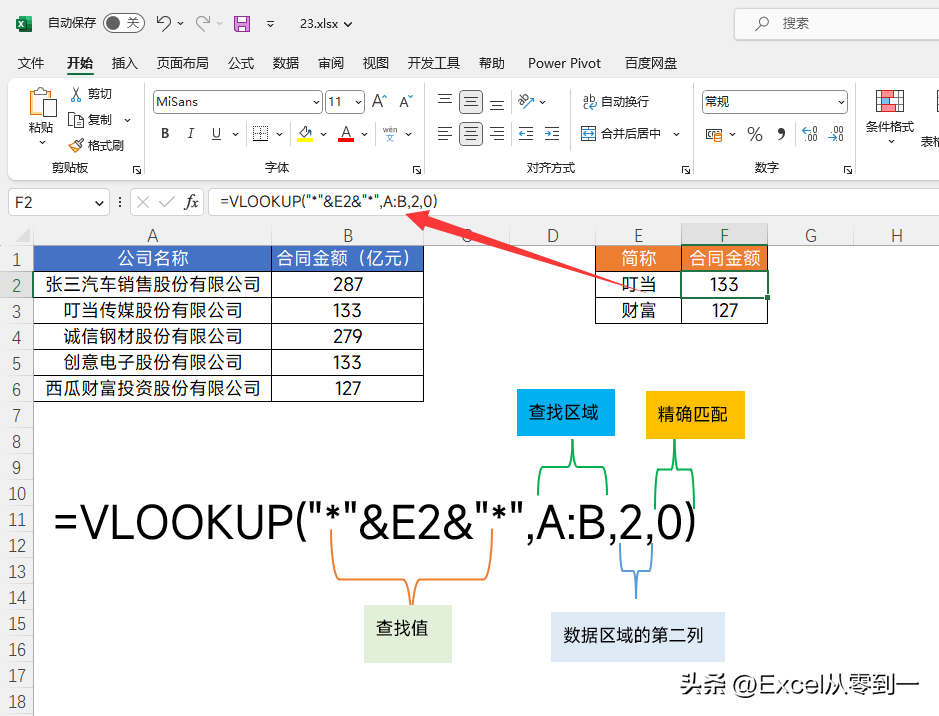Click the Comma Style icon
The width and height of the screenshot is (939, 716).
(x=781, y=134)
